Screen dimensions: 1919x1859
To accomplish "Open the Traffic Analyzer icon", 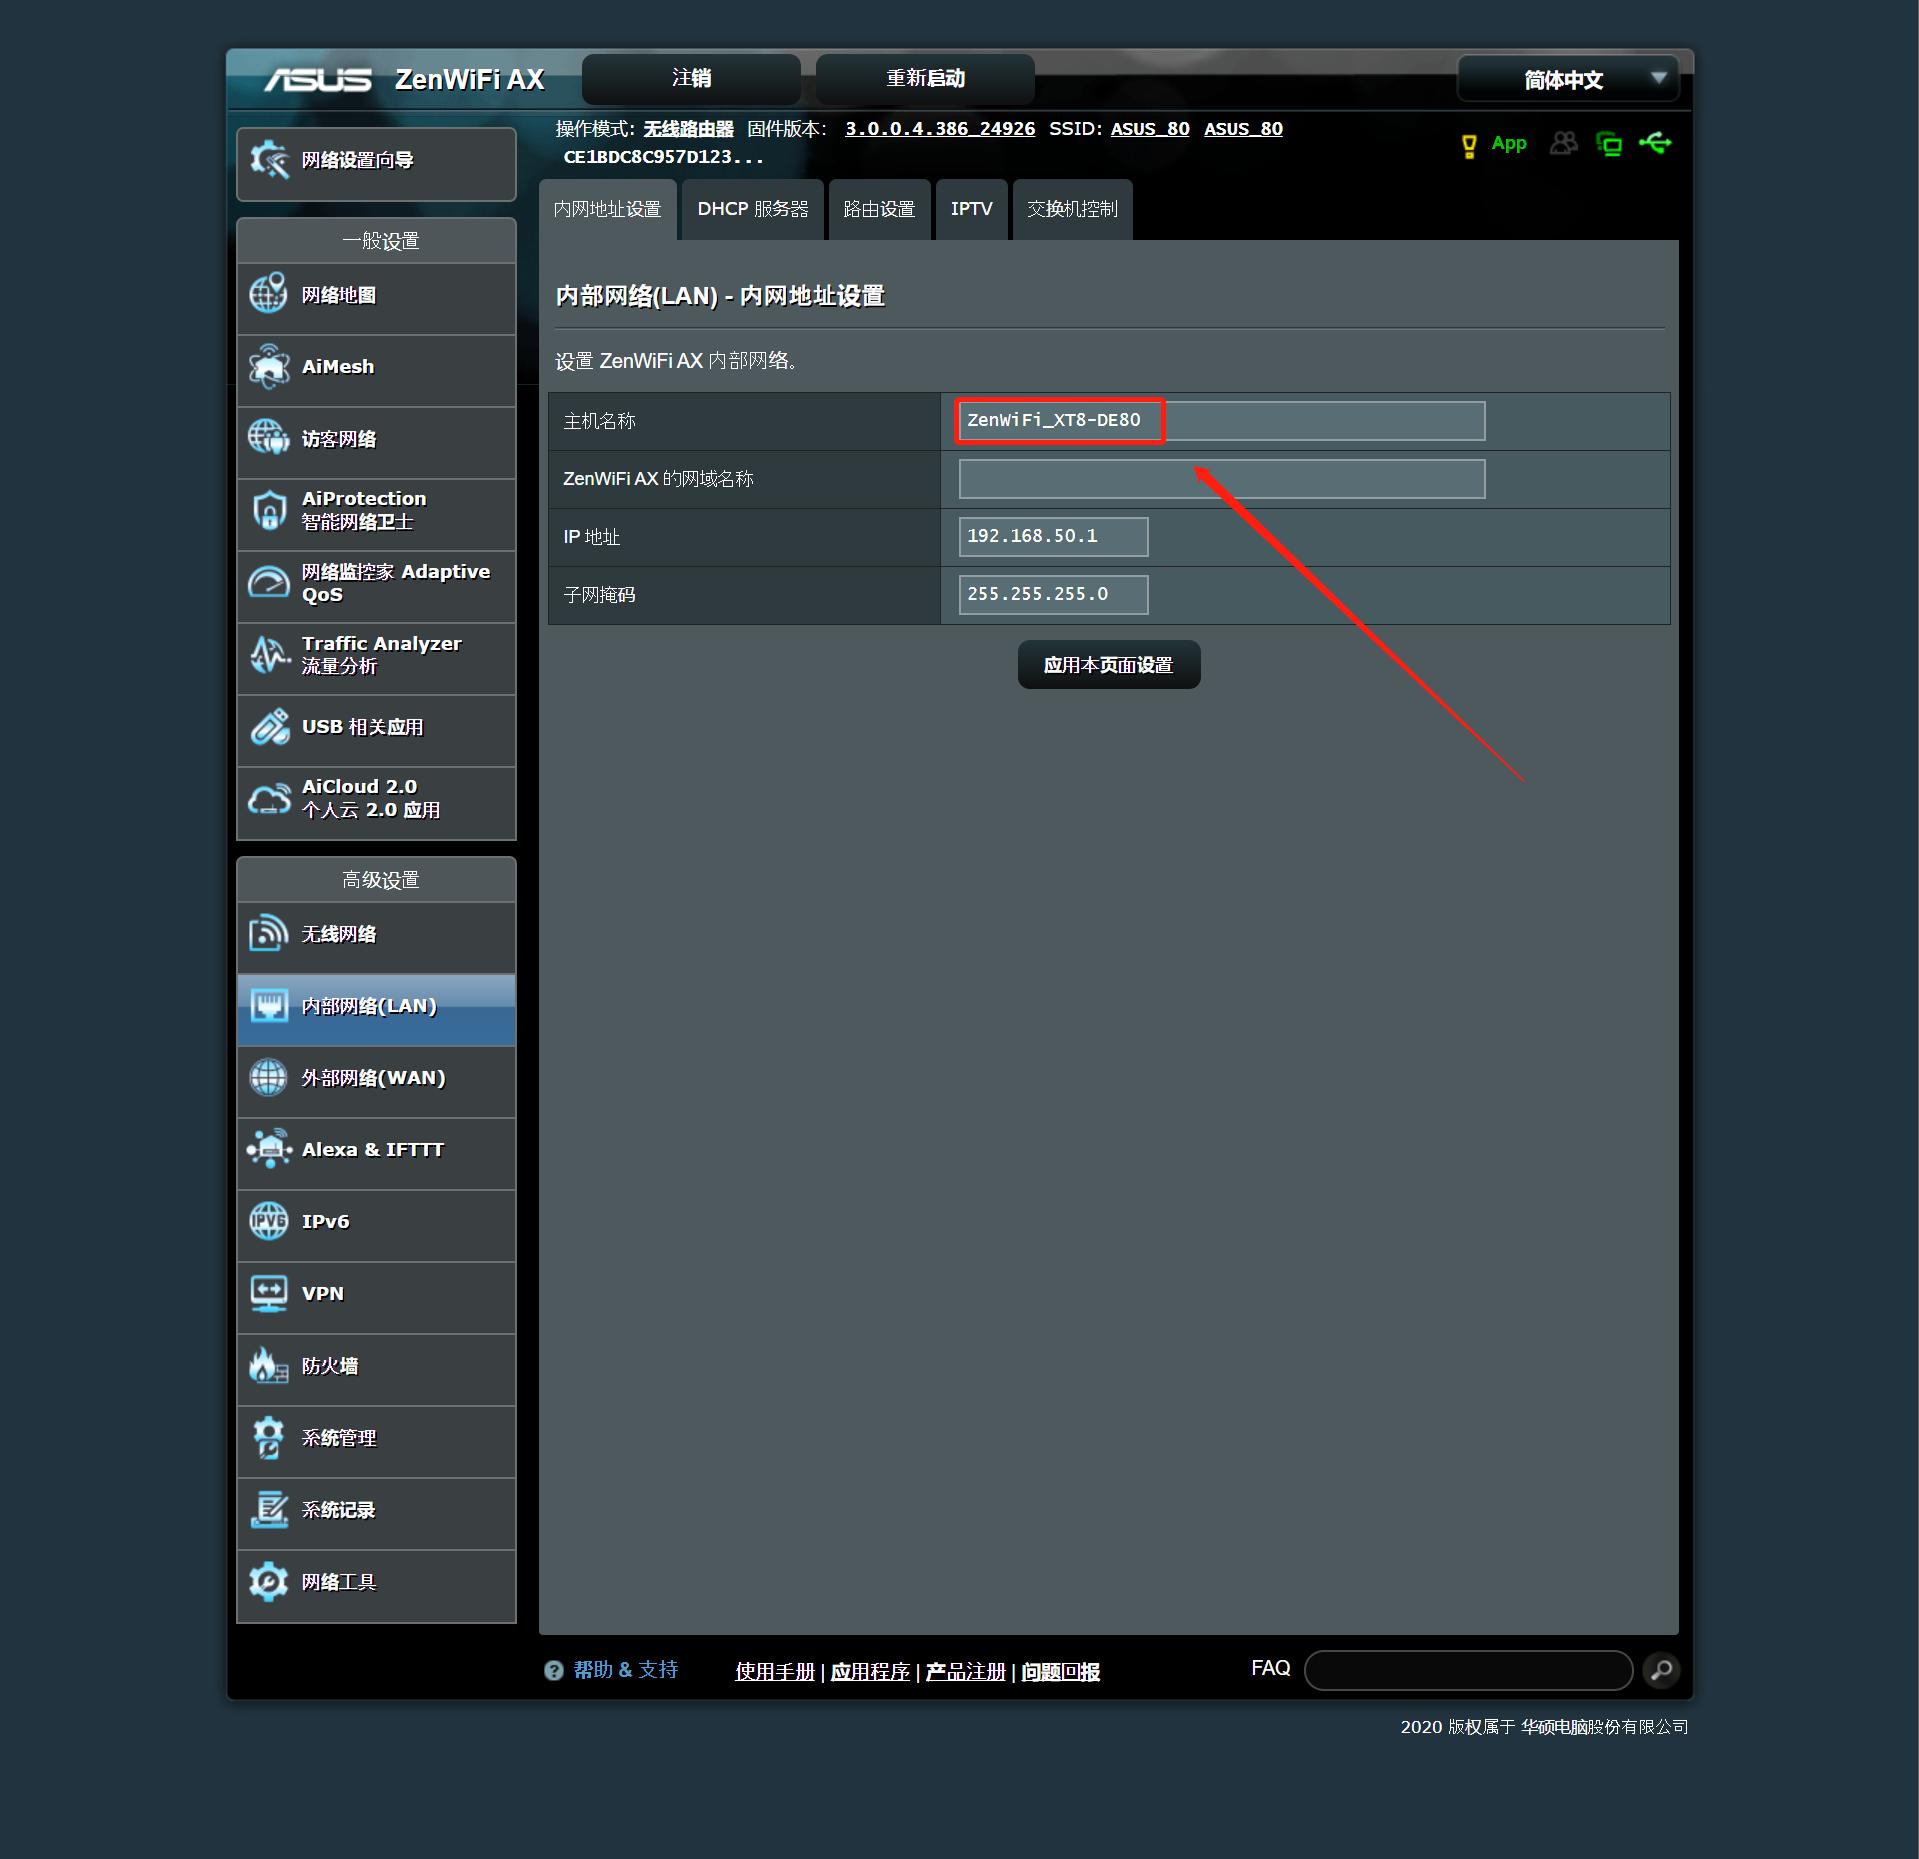I will click(x=268, y=655).
